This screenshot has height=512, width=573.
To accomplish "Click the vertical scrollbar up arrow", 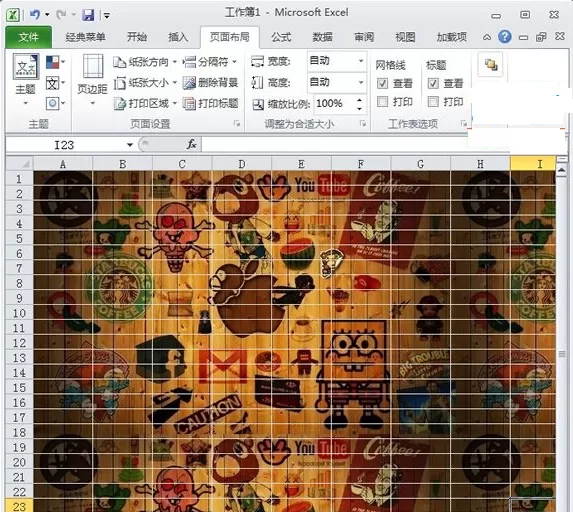I will tap(562, 170).
